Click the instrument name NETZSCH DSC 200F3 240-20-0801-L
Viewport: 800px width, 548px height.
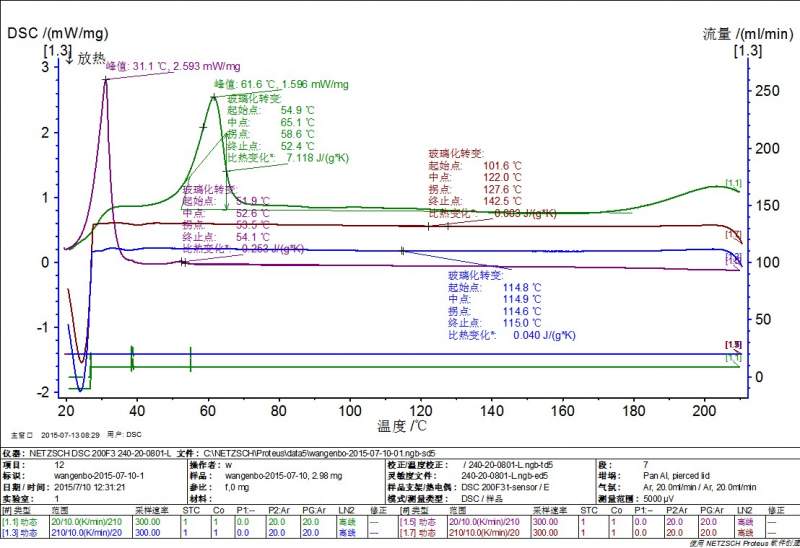tap(100, 453)
